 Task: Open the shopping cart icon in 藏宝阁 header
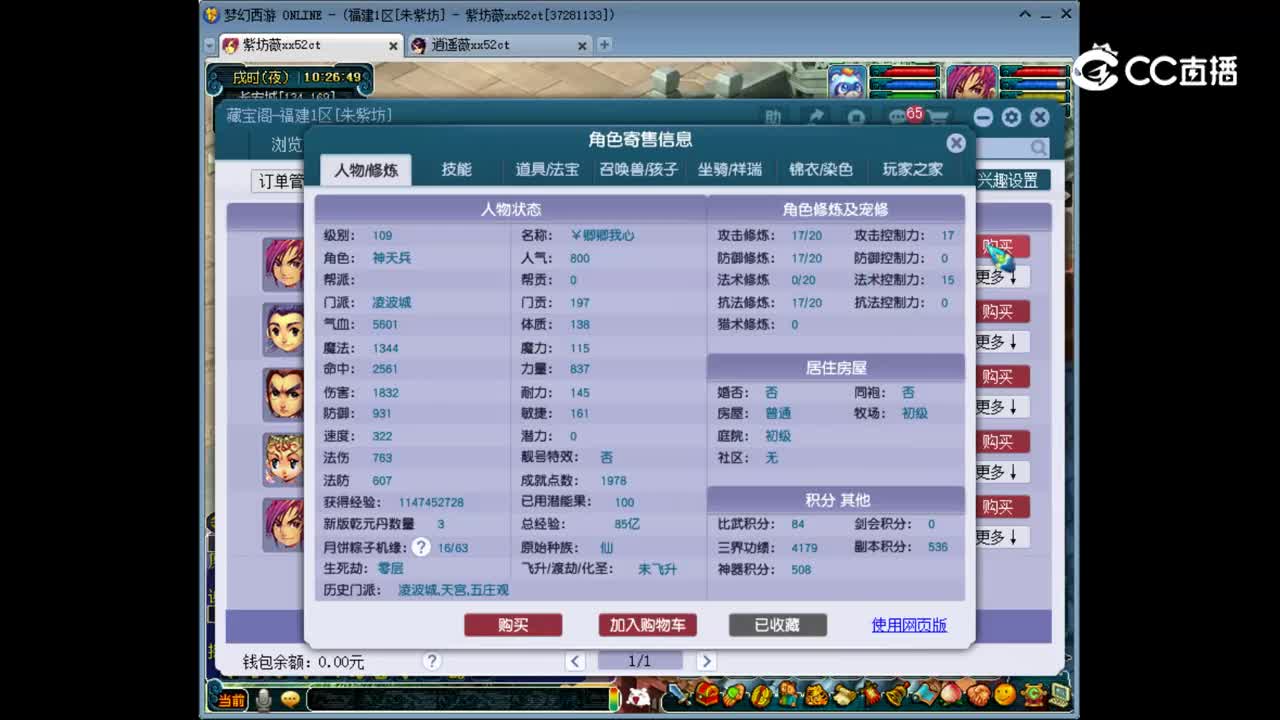(x=937, y=117)
